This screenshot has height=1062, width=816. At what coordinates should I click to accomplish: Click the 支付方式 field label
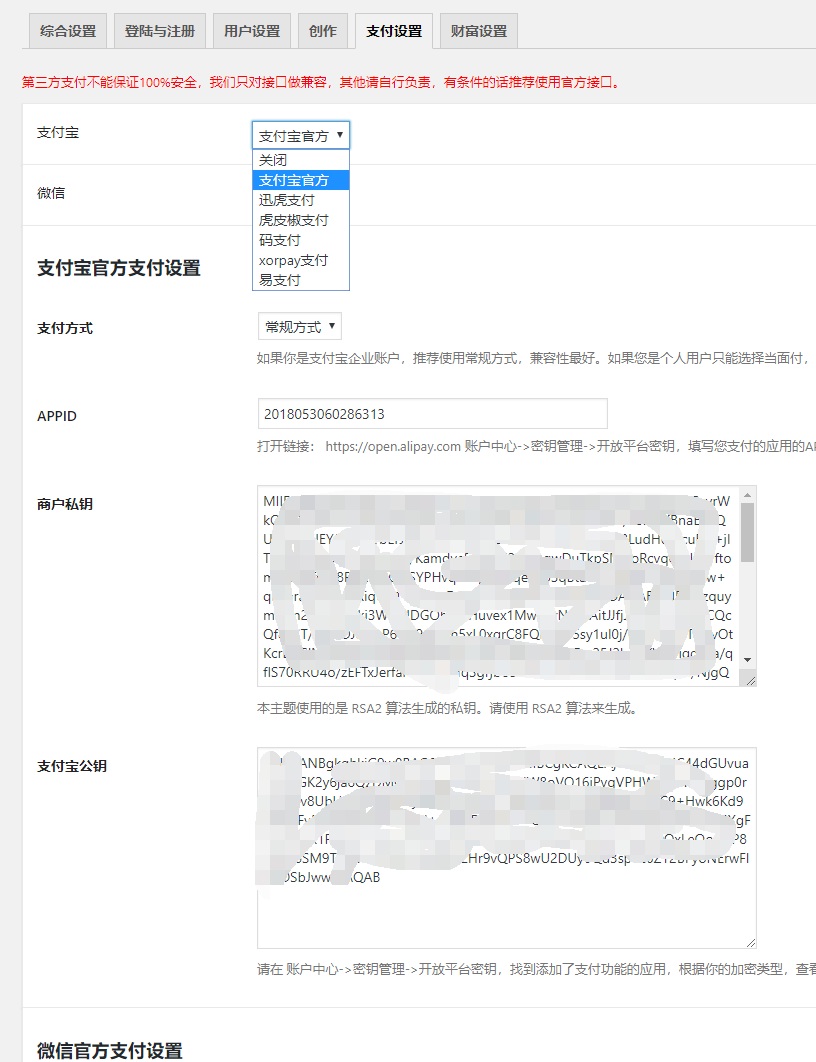(x=65, y=328)
